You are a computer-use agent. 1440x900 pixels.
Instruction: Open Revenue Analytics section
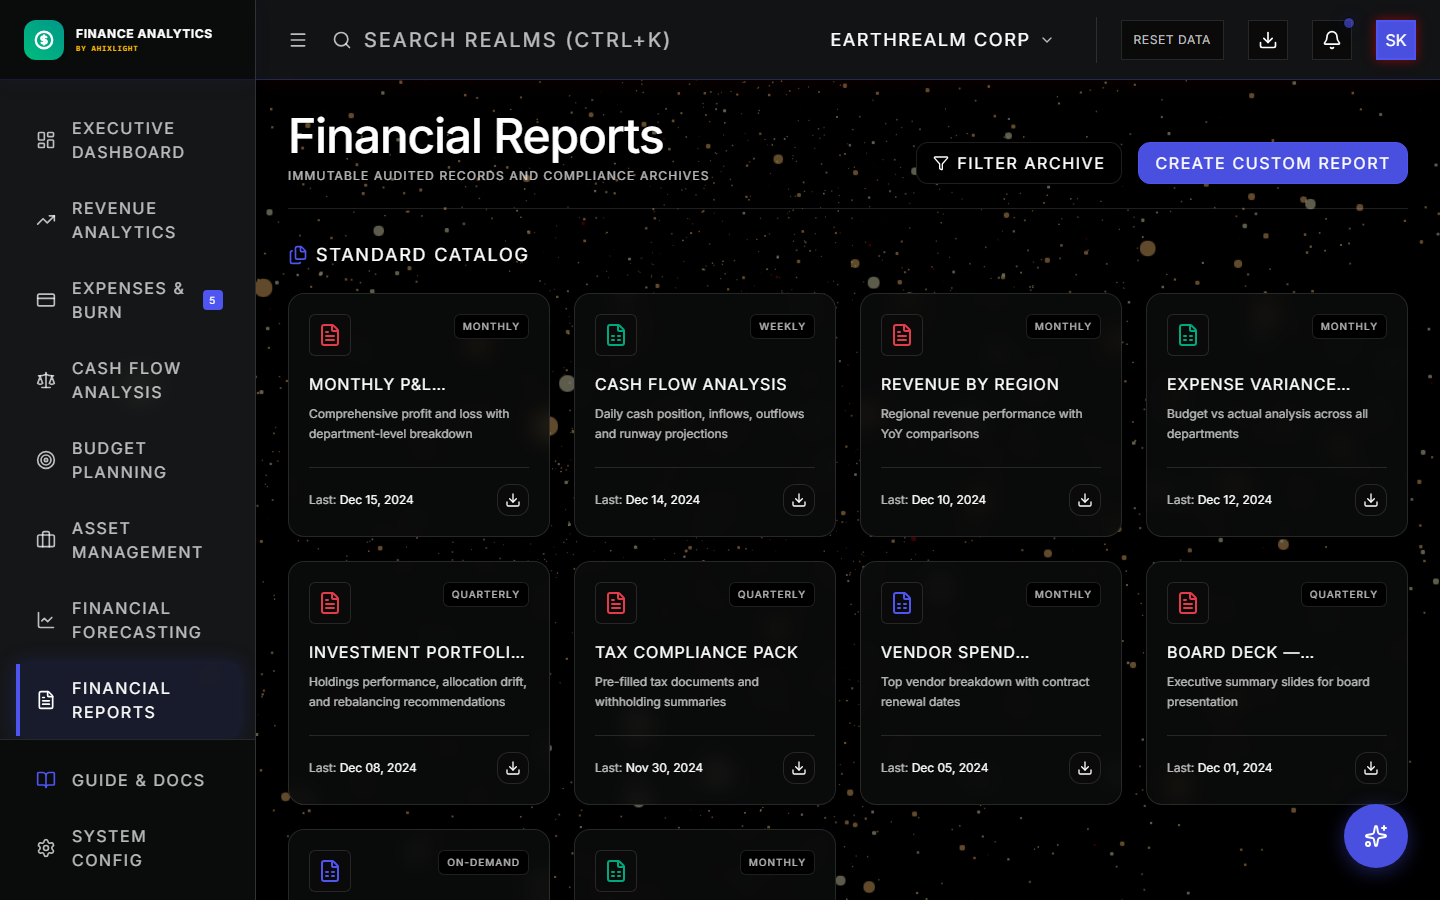coord(128,220)
